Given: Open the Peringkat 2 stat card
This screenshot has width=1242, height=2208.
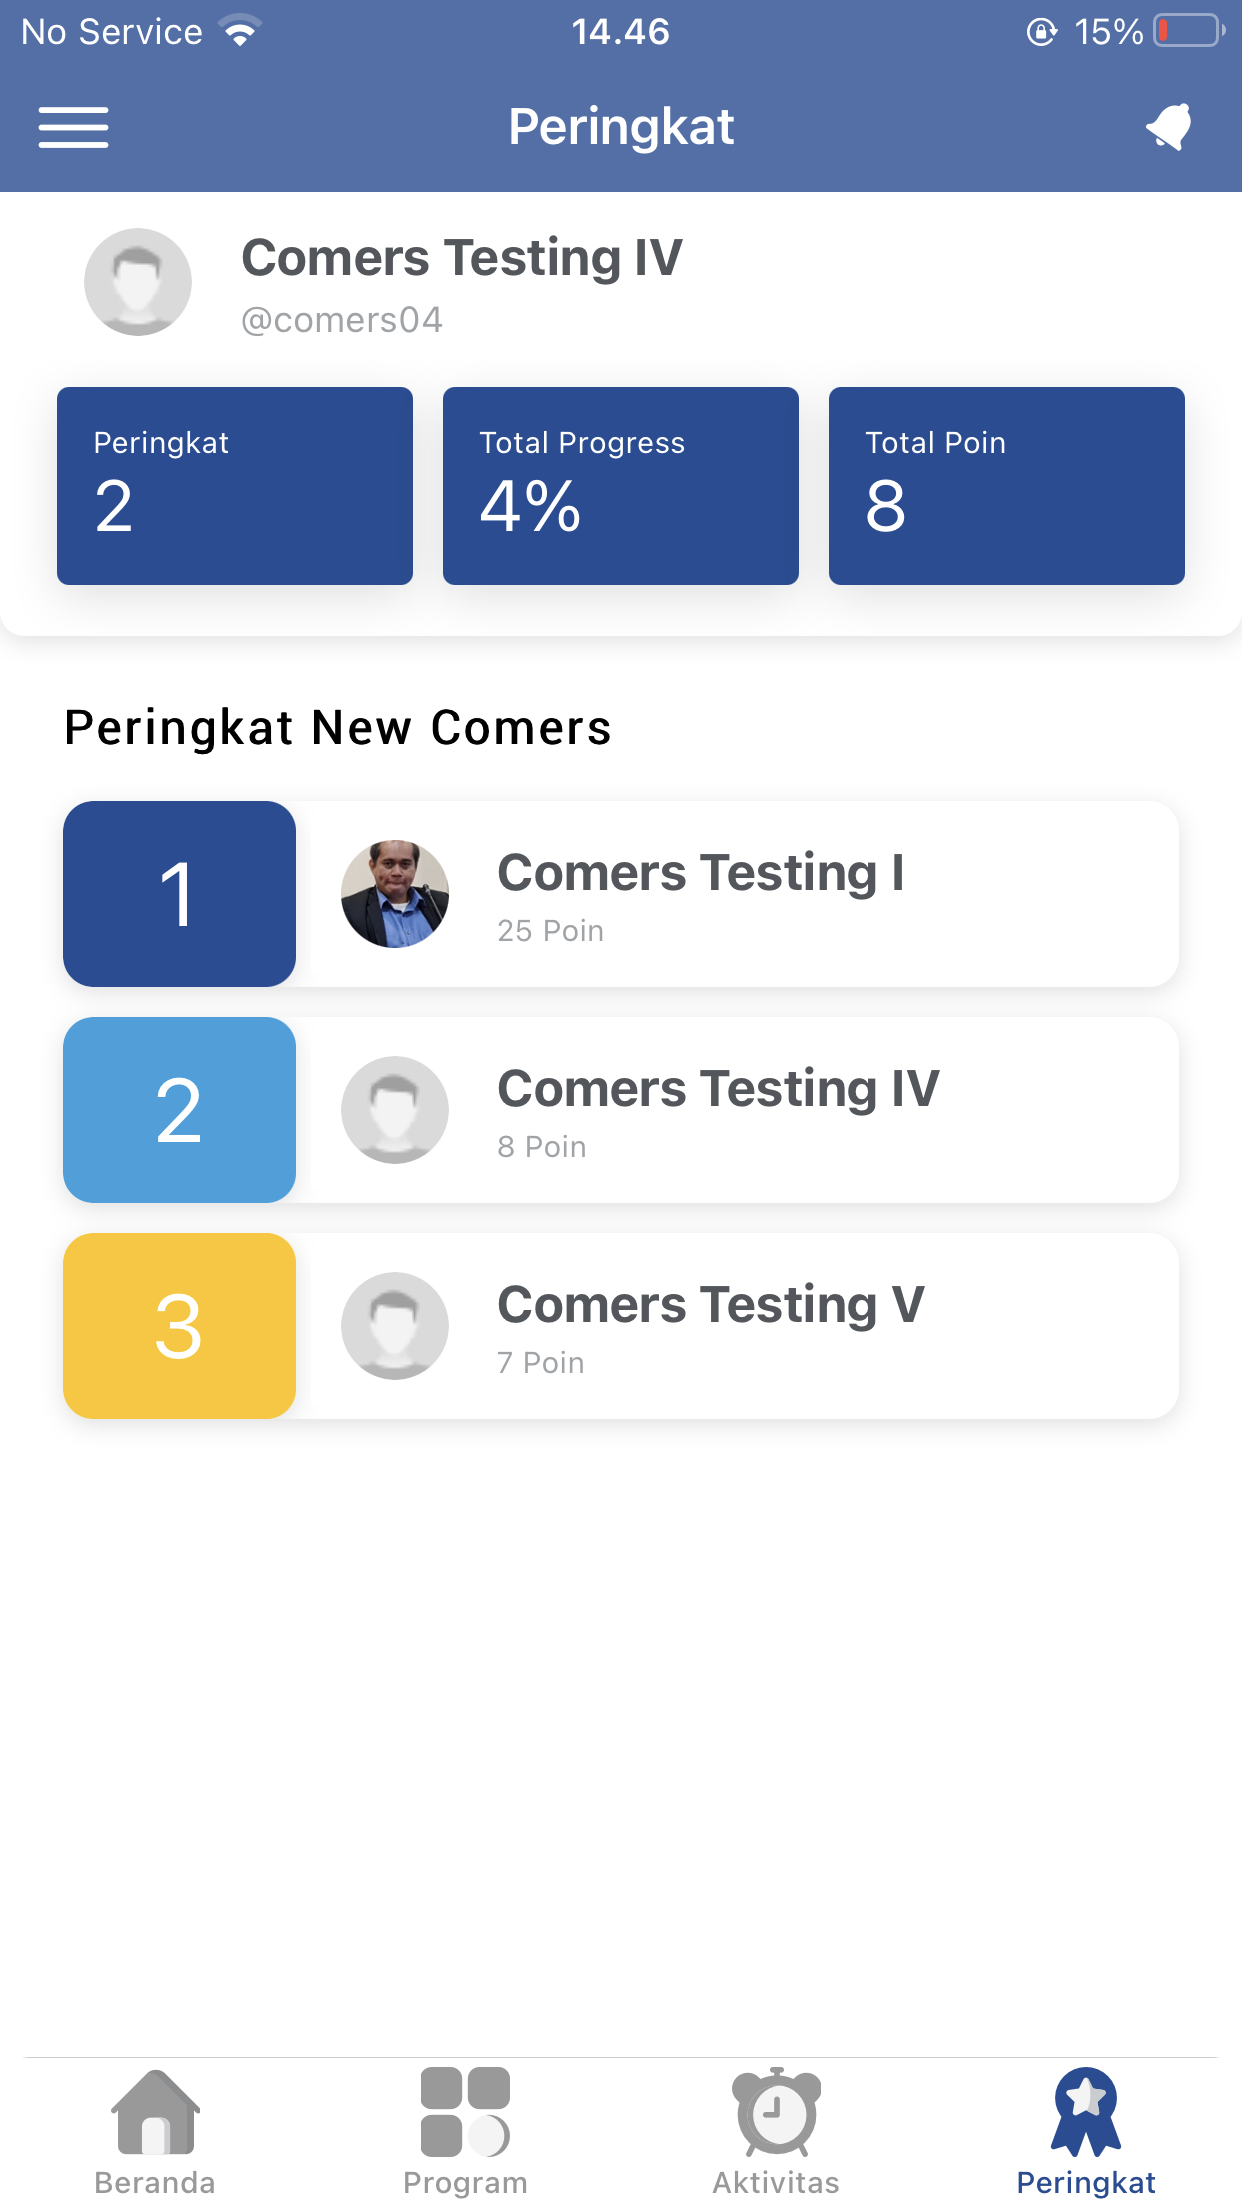Looking at the screenshot, I should tap(235, 486).
